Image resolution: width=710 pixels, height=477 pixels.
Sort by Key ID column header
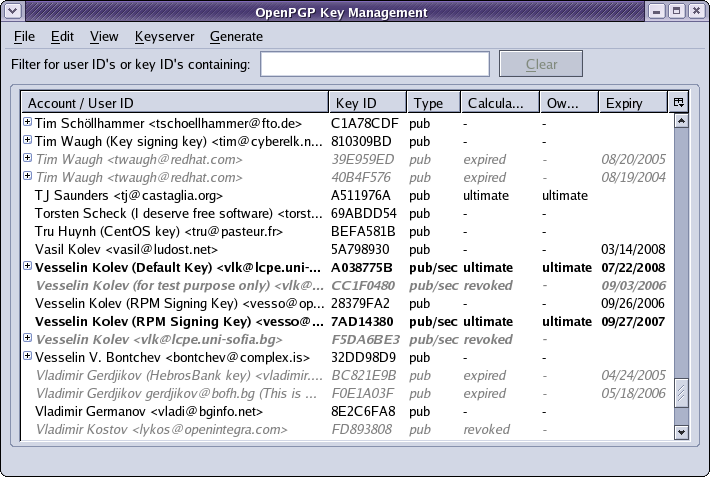click(x=368, y=103)
